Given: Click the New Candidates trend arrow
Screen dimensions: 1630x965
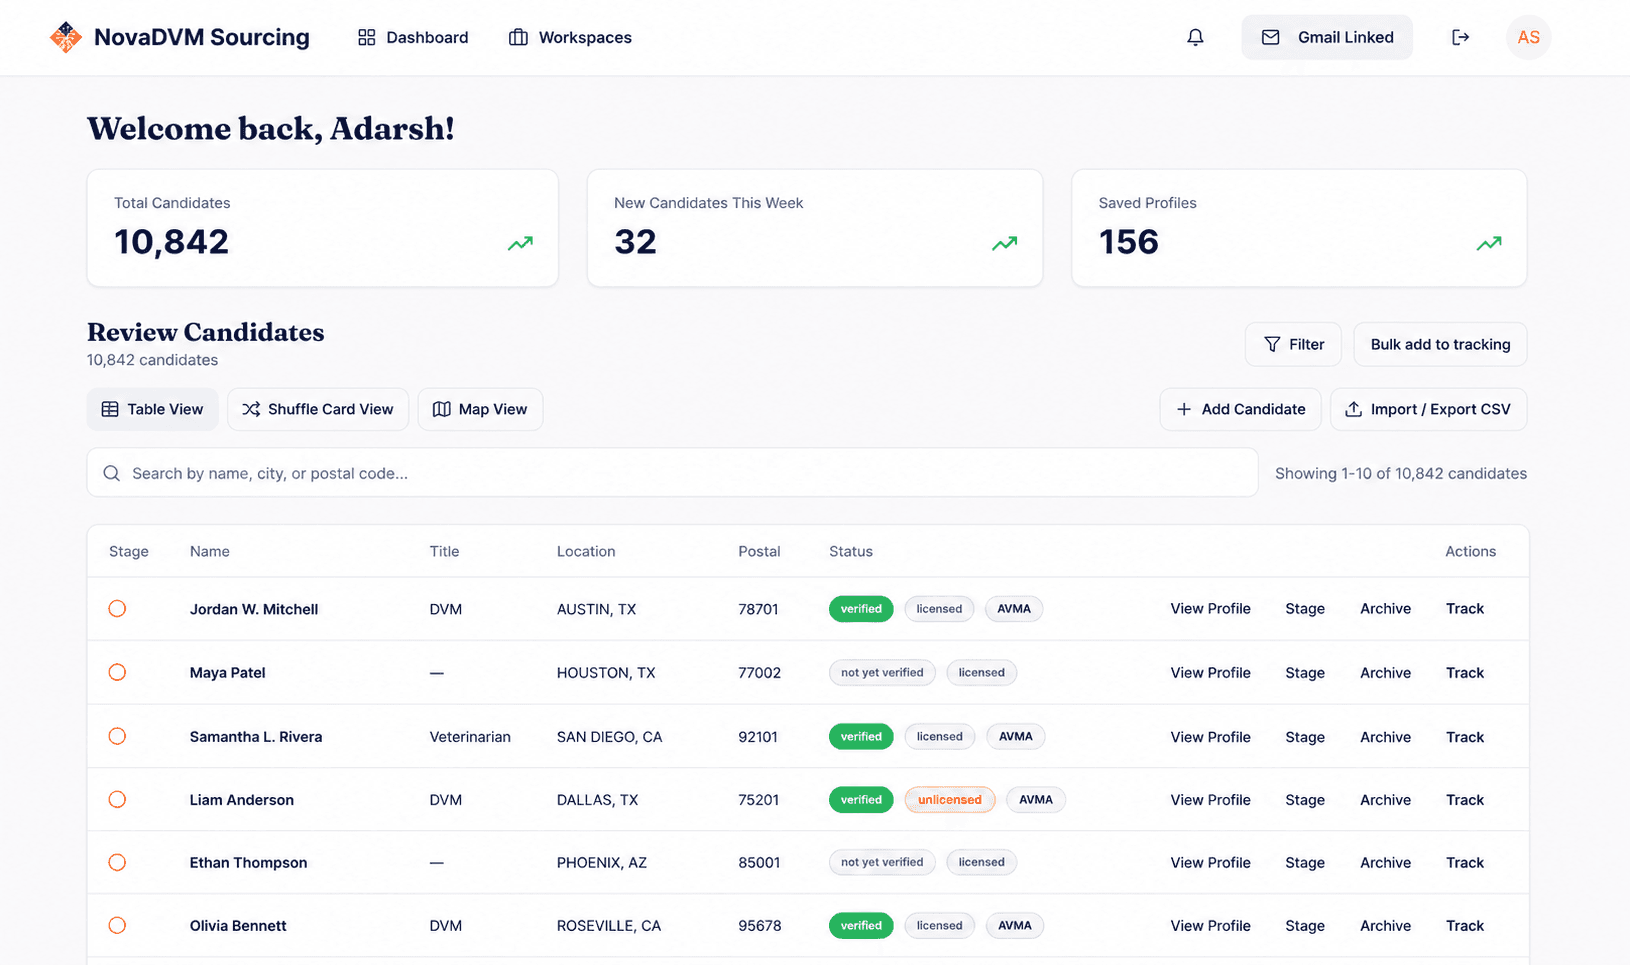Looking at the screenshot, I should [1004, 243].
